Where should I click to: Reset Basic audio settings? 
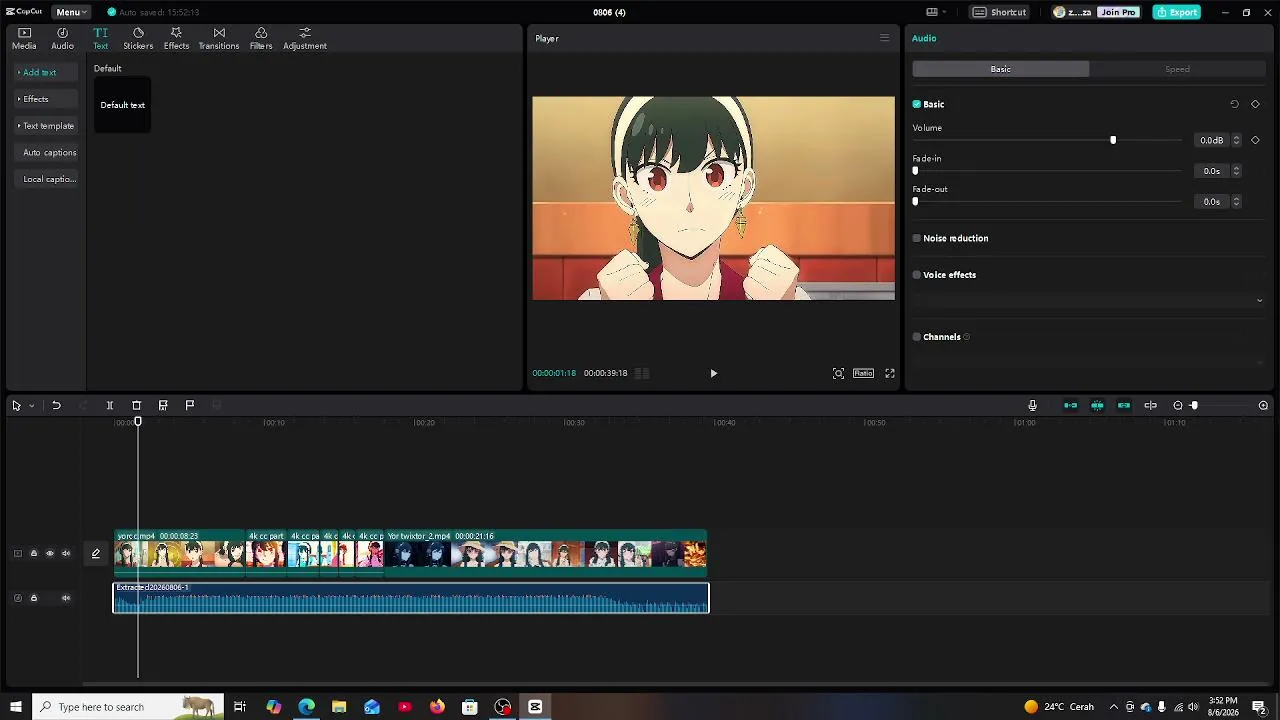pyautogui.click(x=1234, y=104)
